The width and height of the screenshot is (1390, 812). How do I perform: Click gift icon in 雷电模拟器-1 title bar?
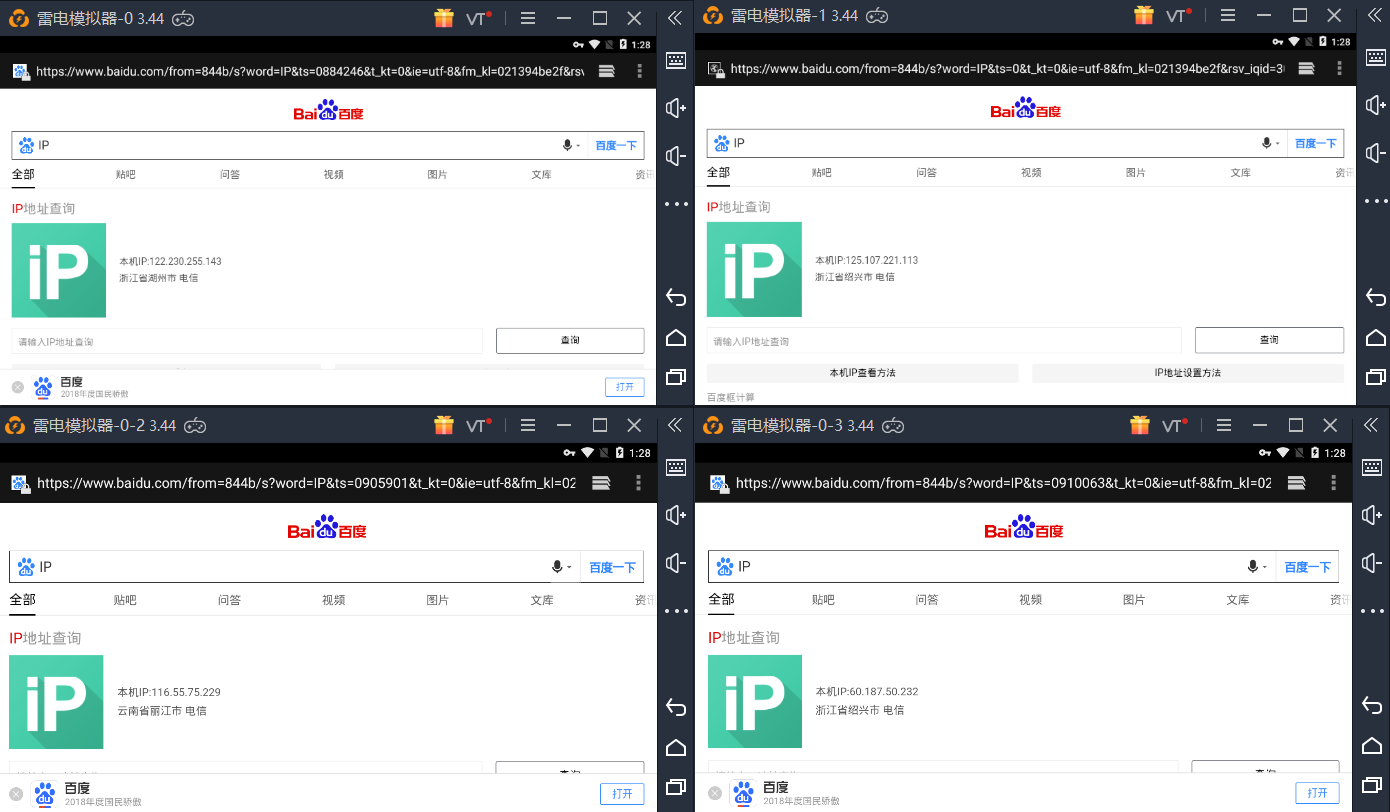point(1144,15)
